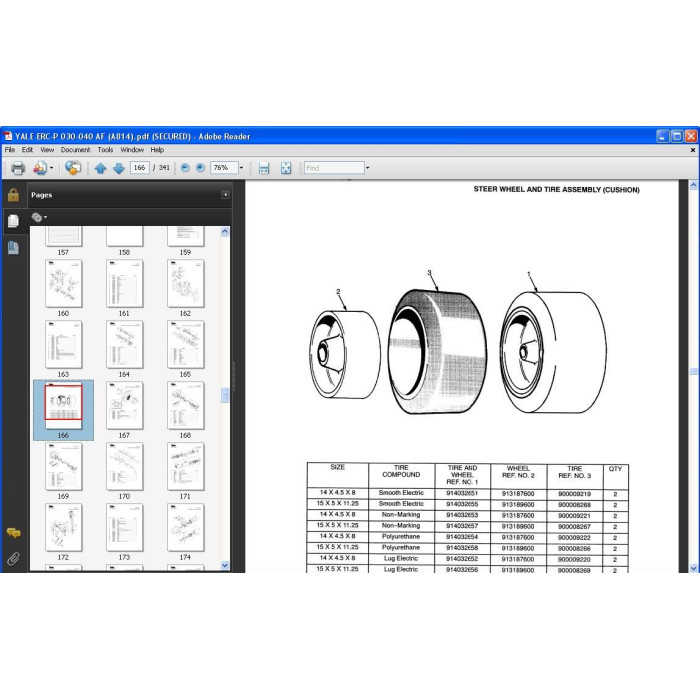This screenshot has width=700, height=700.
Task: Open the Create PDF online icon
Action: (40, 168)
